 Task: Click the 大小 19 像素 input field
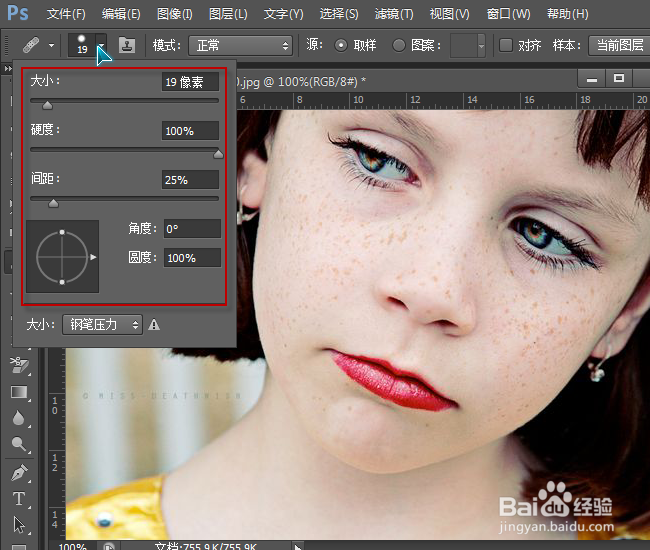[190, 82]
